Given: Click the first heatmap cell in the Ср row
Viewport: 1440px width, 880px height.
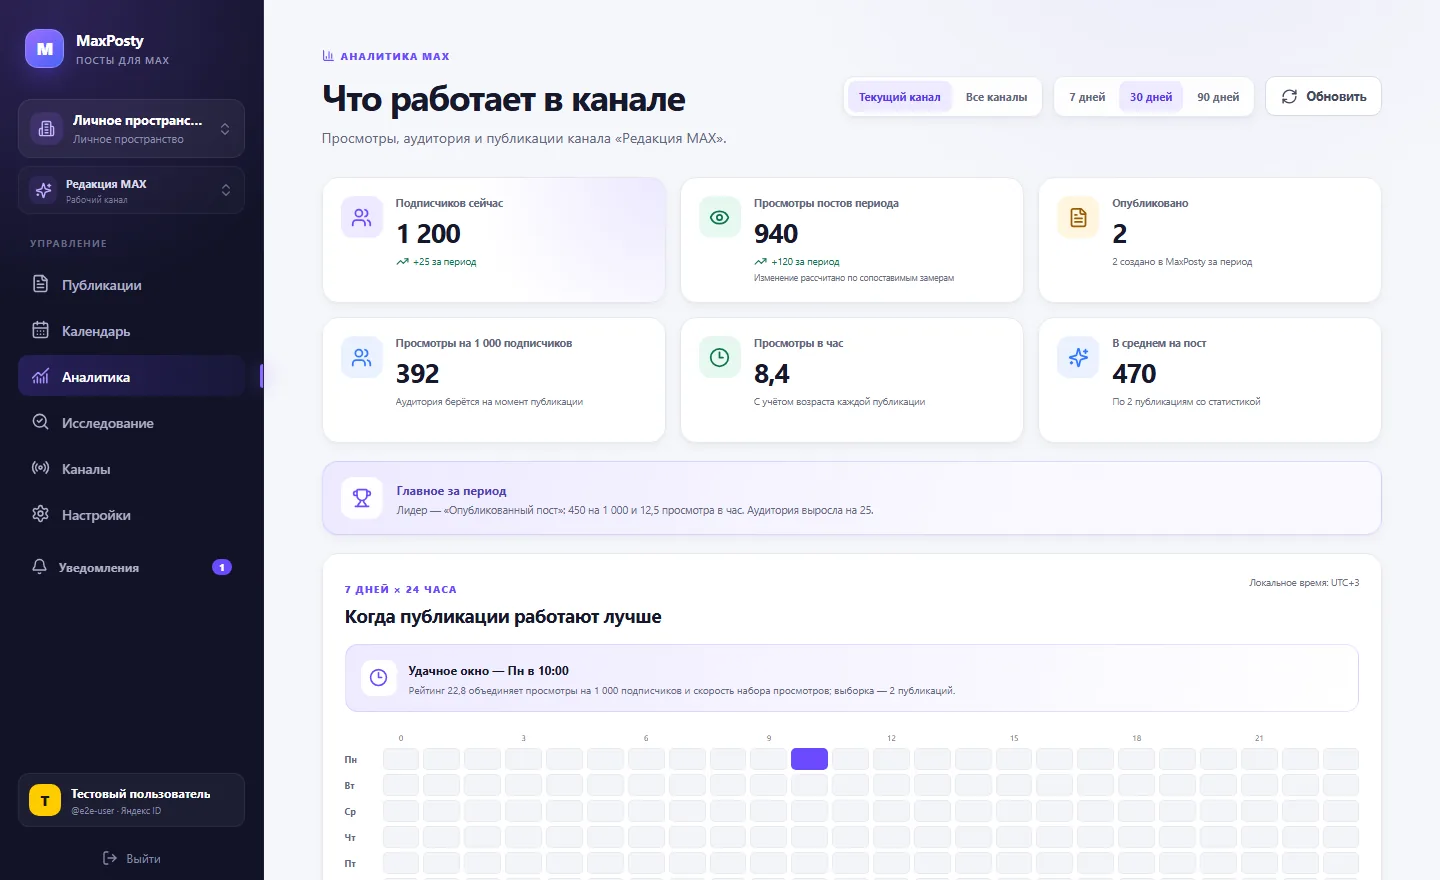Looking at the screenshot, I should pyautogui.click(x=401, y=811).
